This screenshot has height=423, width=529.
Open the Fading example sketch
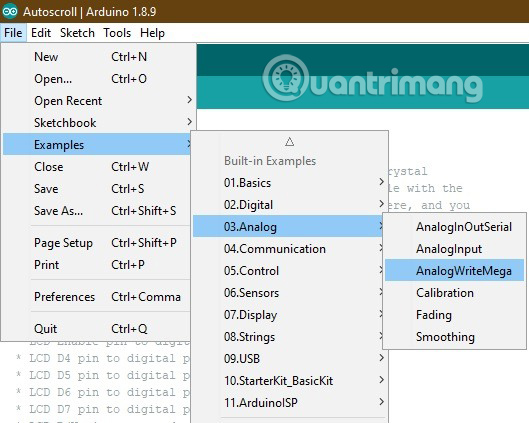[x=454, y=314]
